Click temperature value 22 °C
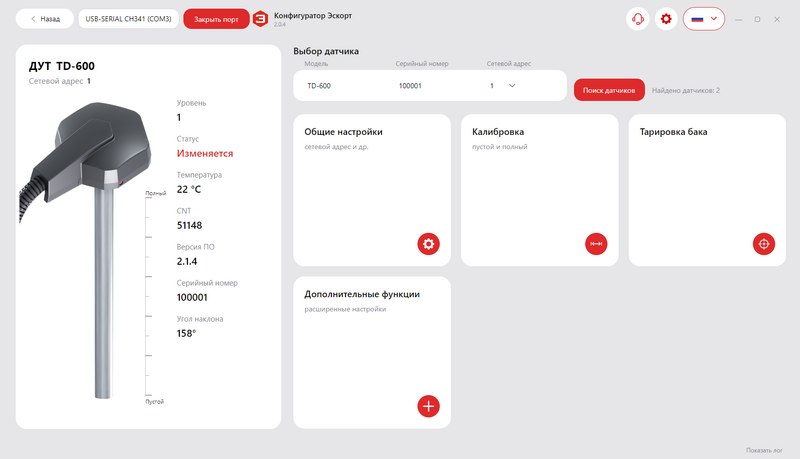The width and height of the screenshot is (800, 459). [189, 189]
